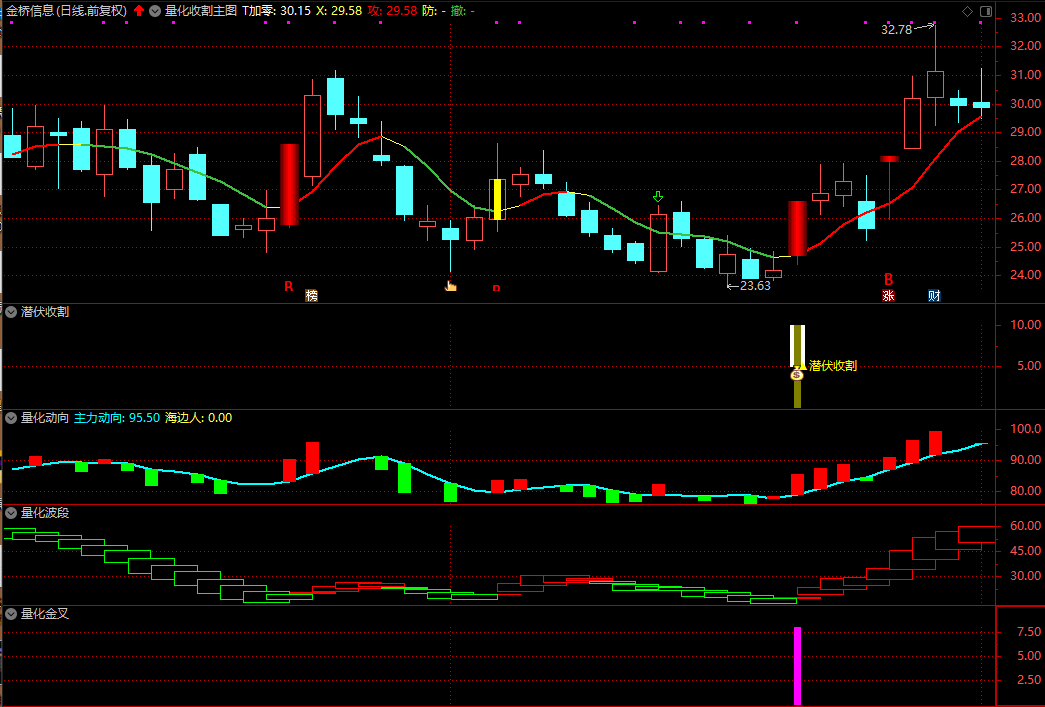Viewport: 1045px width, 707px height.
Task: Click the red 攻: 29.58 value
Action: (x=392, y=11)
